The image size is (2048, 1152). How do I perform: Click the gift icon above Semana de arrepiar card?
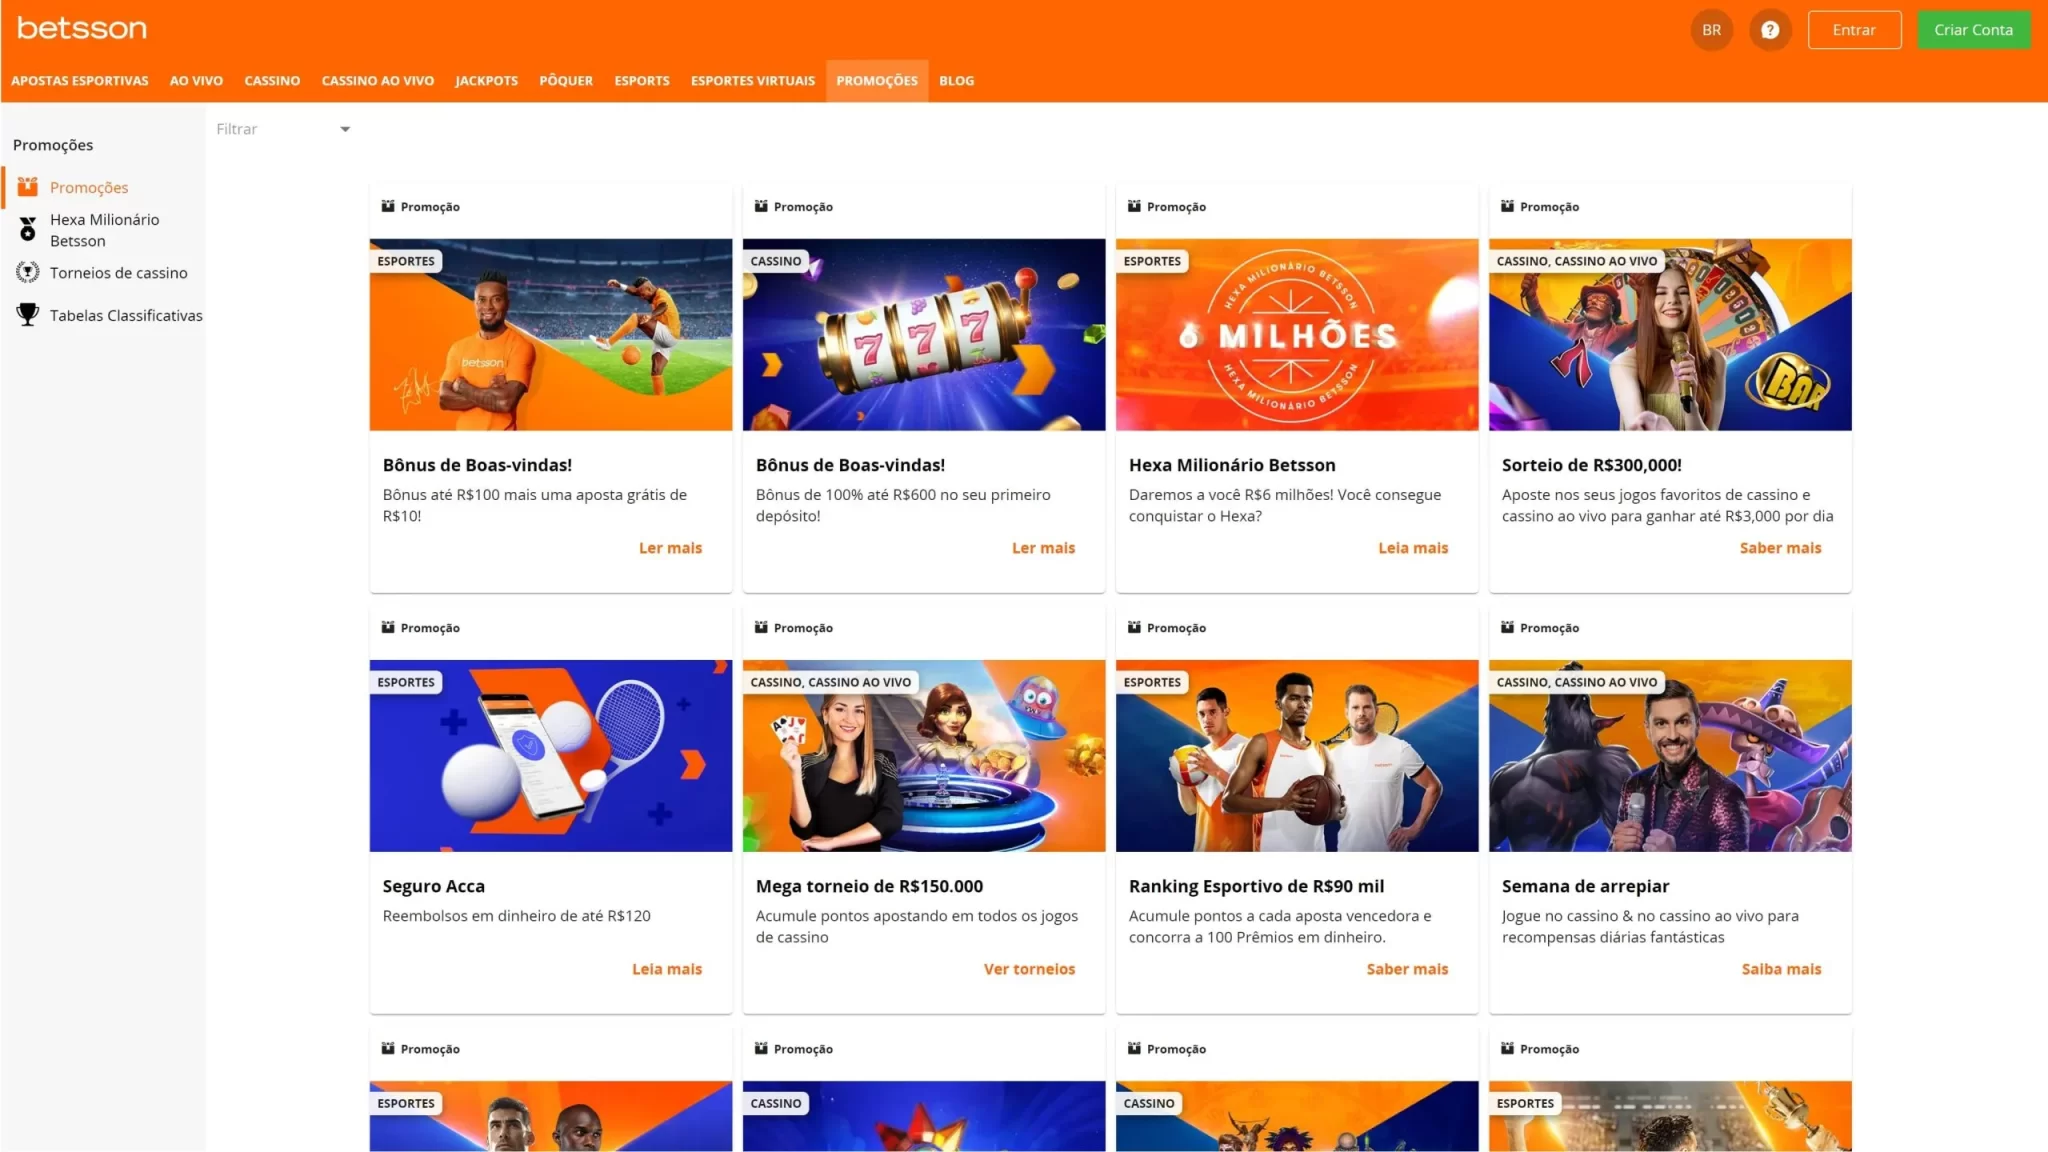point(1507,627)
